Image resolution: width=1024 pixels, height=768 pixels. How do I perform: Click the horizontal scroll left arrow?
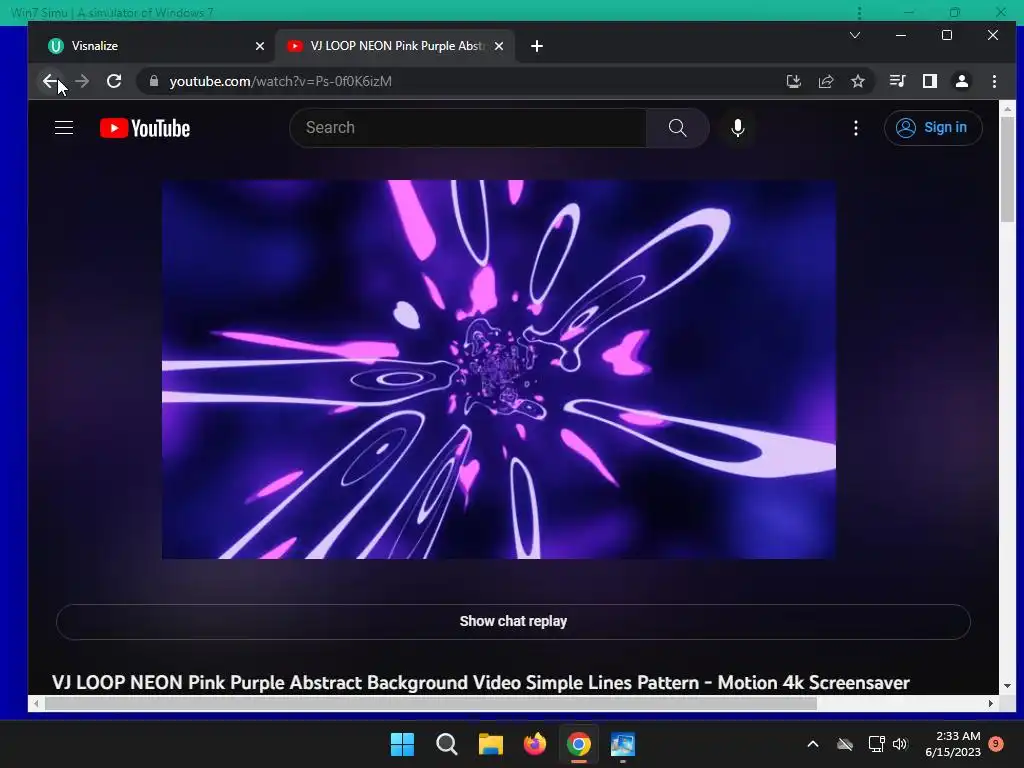point(36,703)
